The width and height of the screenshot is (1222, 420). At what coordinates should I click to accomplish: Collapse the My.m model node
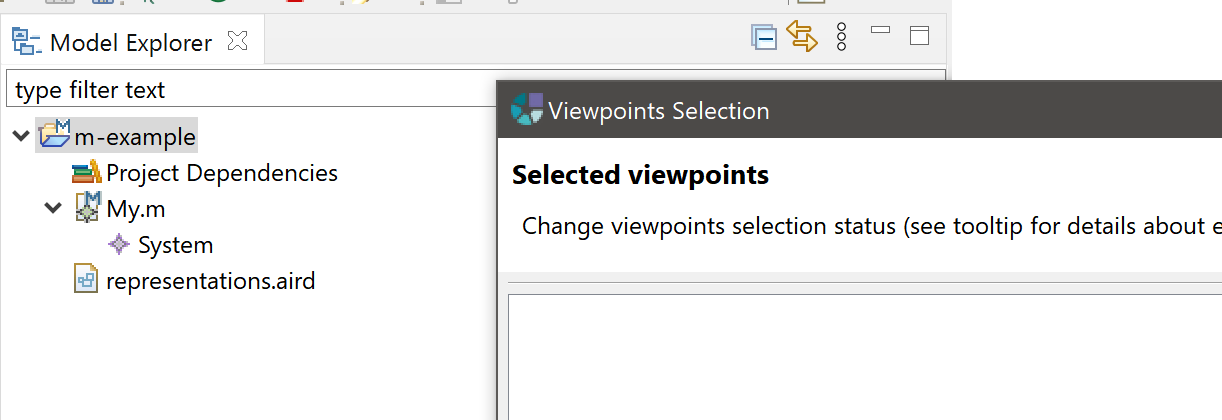click(x=53, y=209)
